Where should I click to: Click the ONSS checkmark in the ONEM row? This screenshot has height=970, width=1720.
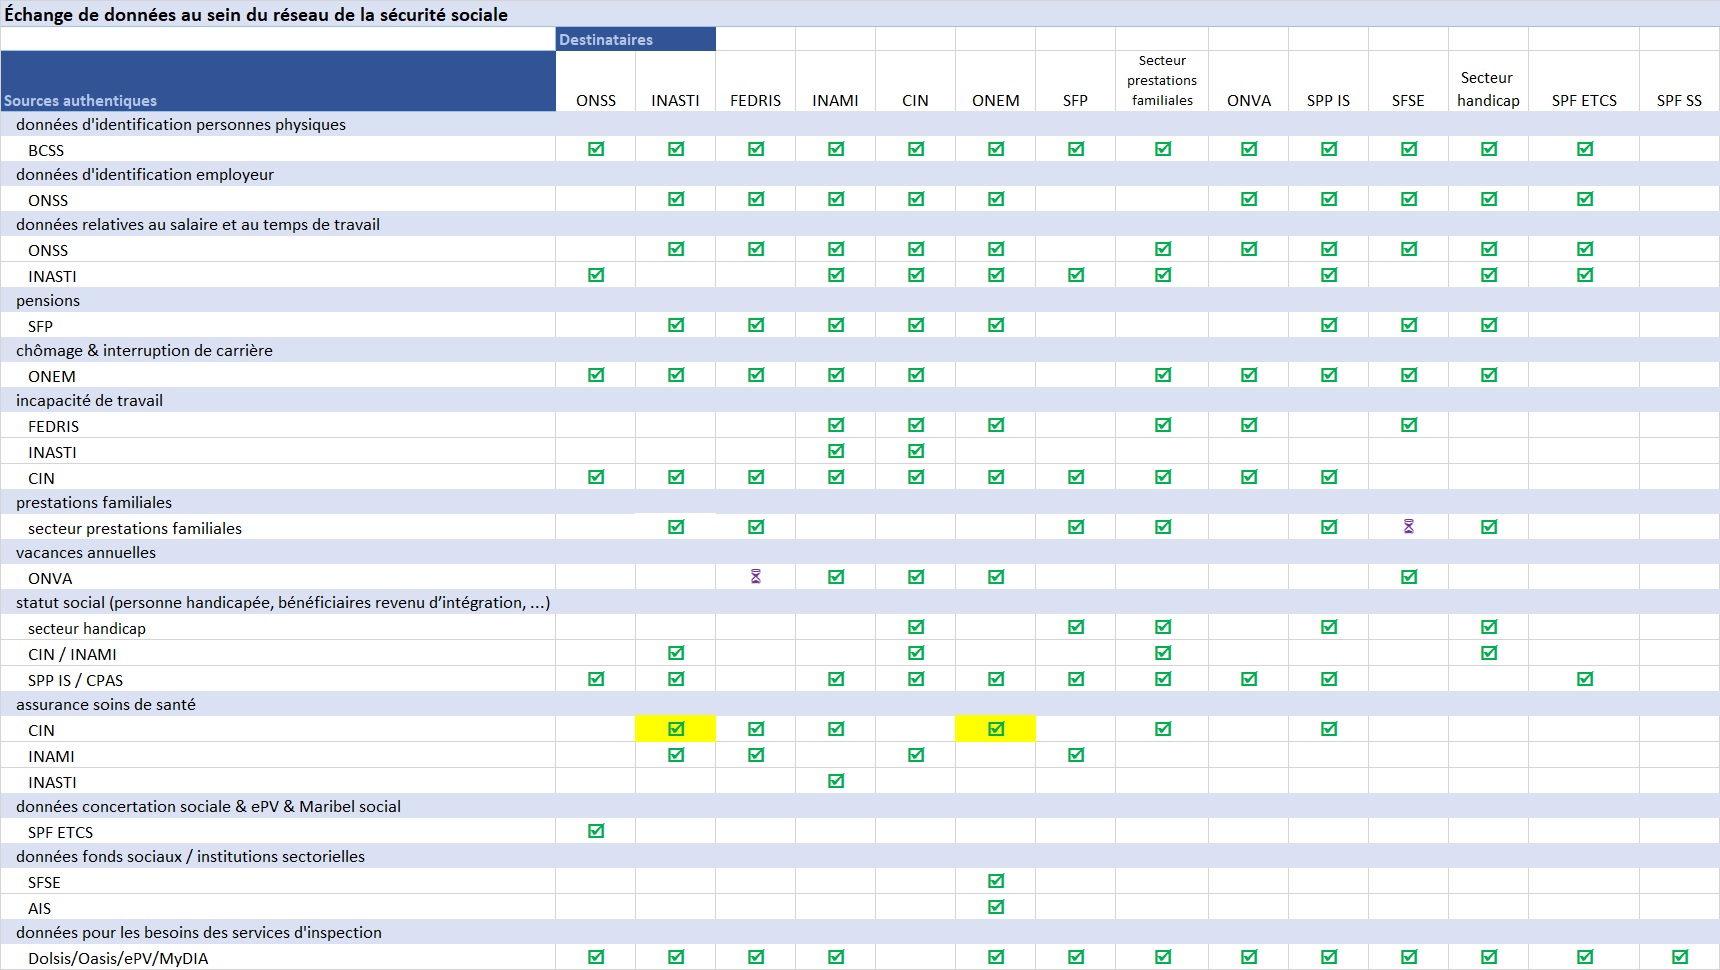click(x=596, y=375)
